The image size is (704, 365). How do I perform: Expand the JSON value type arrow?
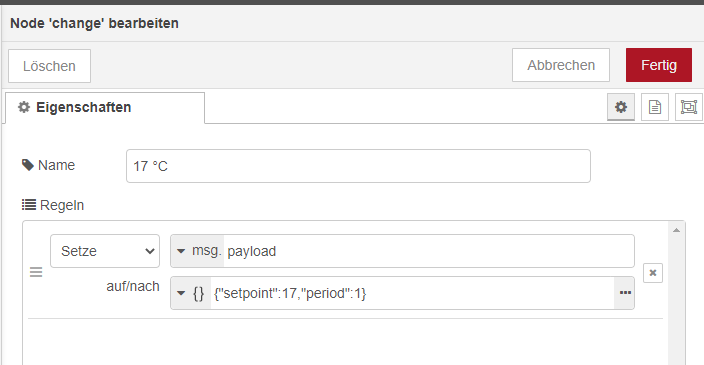click(181, 293)
